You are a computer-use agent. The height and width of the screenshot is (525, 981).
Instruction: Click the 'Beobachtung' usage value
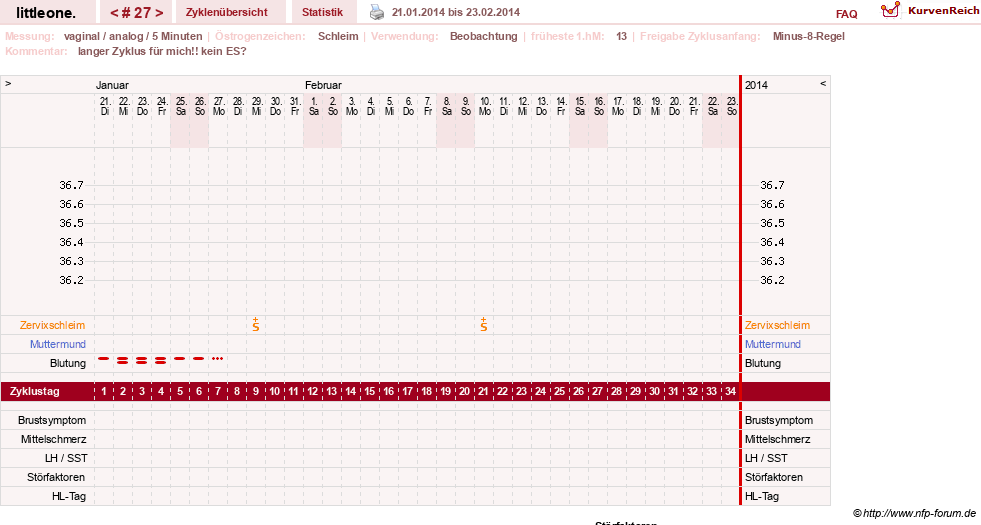point(484,36)
